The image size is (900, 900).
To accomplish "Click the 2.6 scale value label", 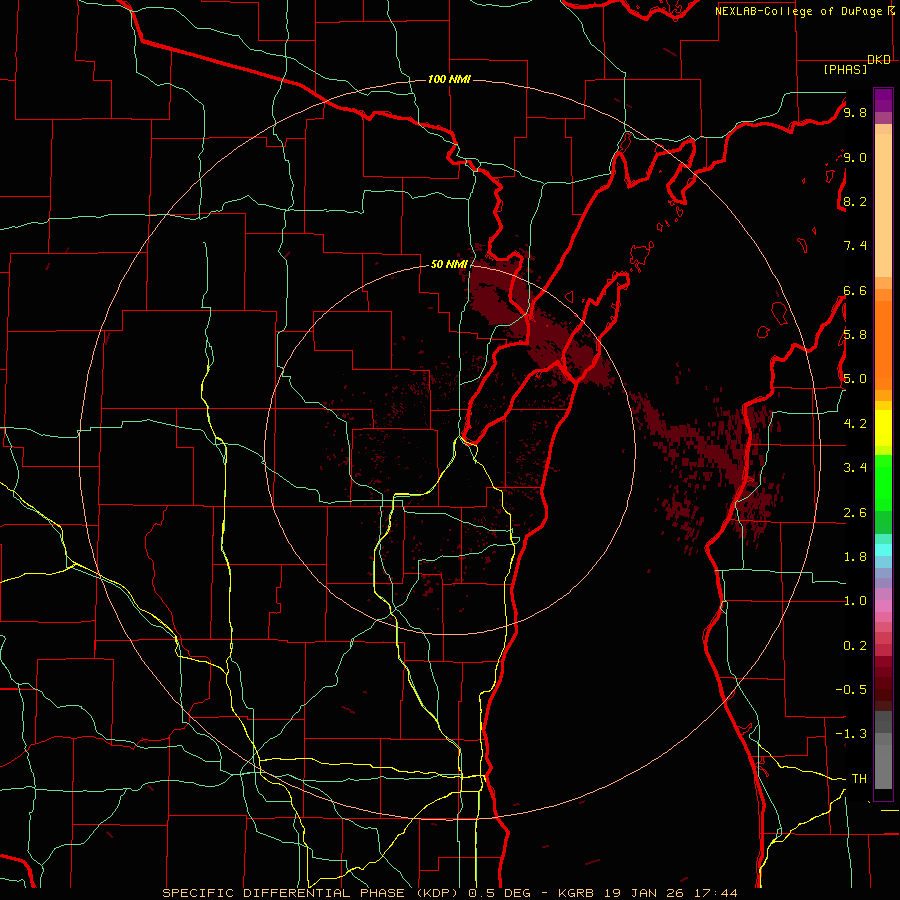I will pos(855,513).
